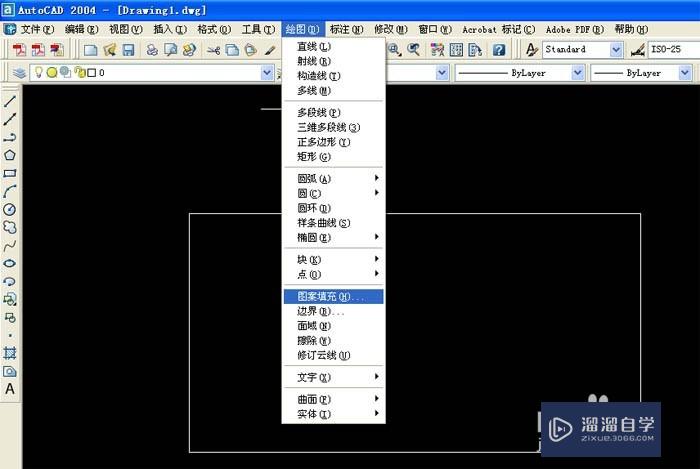
Task: Choose 修订云线(U) menu entry
Action: coord(333,355)
